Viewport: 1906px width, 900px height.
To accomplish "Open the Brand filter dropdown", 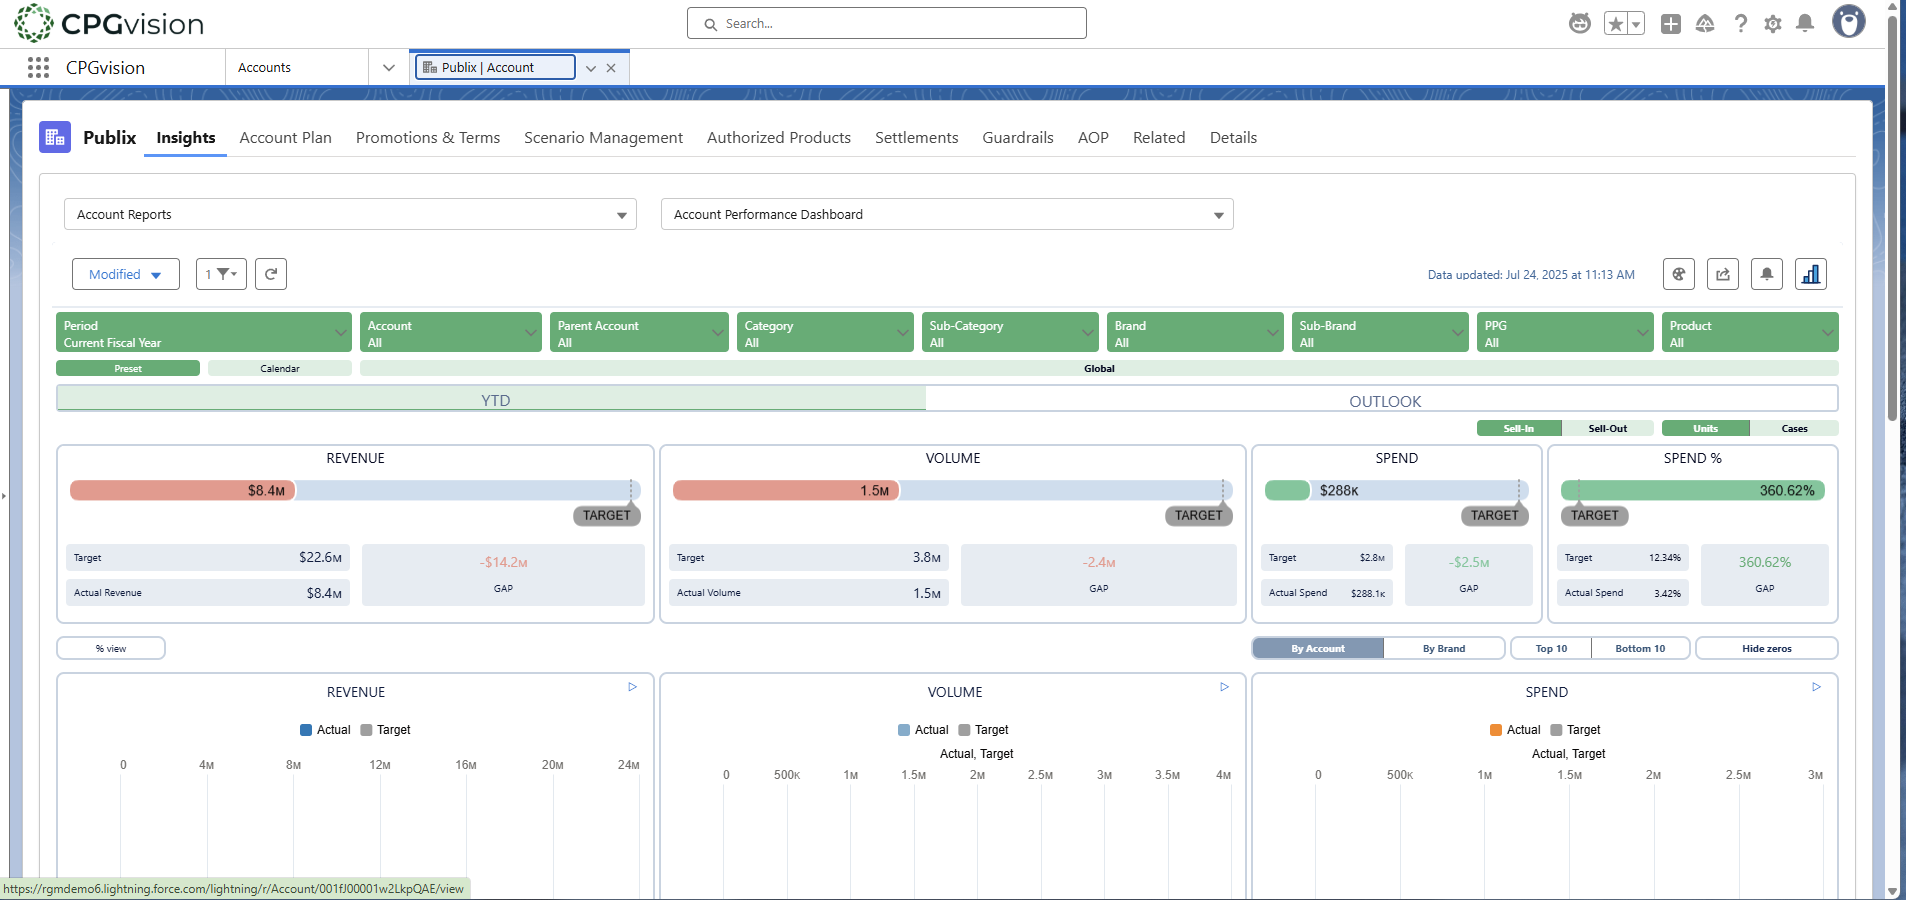I will click(x=1194, y=332).
